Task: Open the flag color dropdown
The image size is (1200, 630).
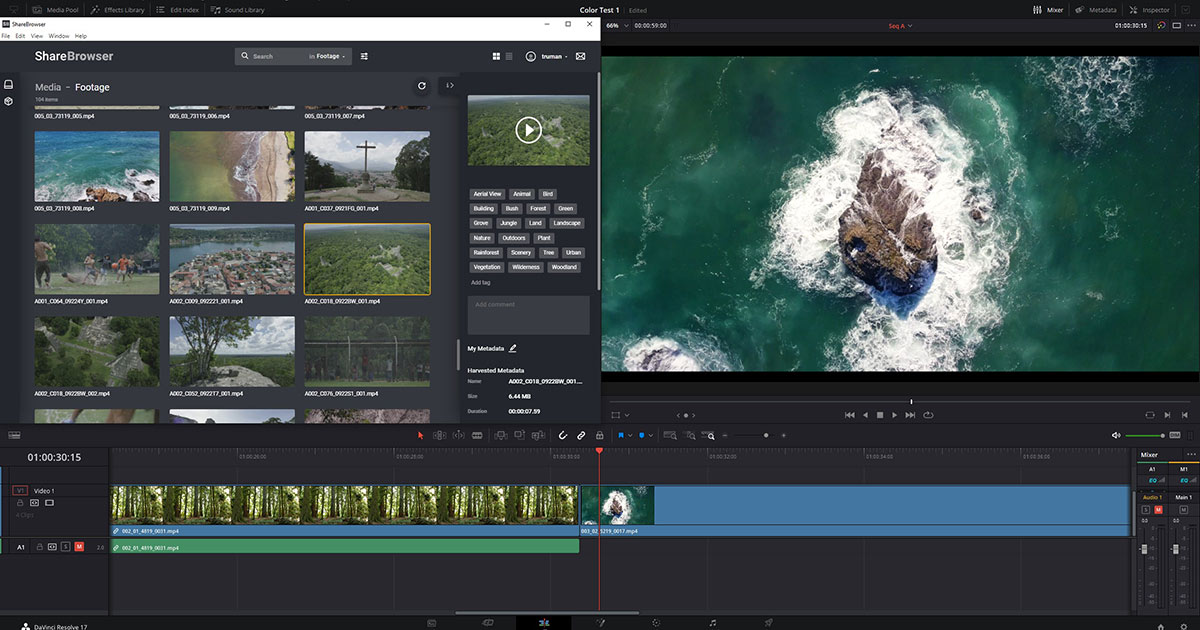Action: tap(631, 435)
